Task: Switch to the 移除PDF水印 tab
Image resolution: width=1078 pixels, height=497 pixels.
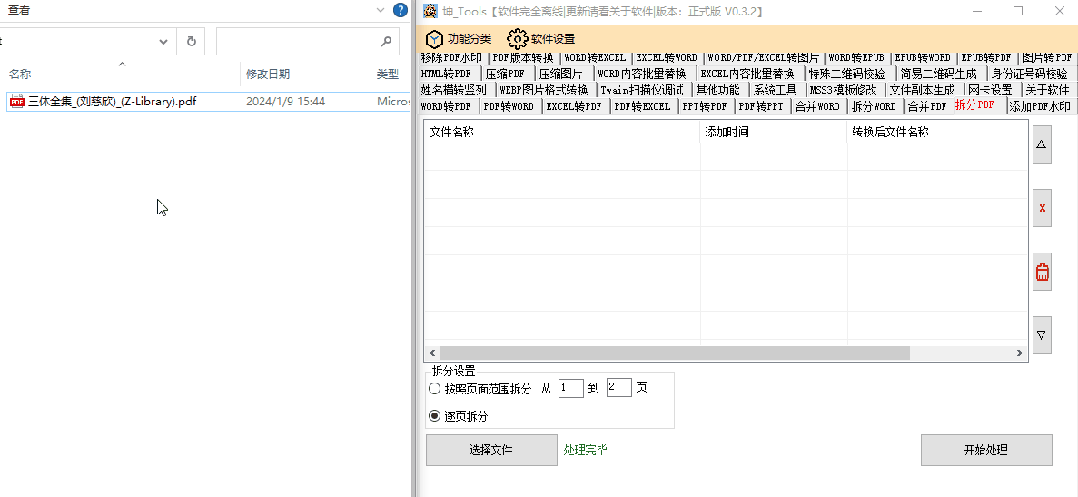Action: [452, 58]
